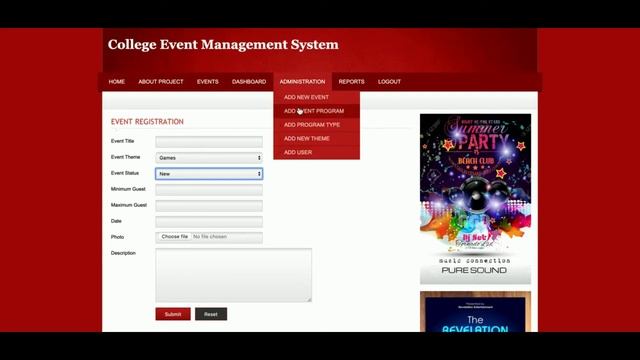
Task: Open the REPORTS menu item
Action: coord(351,82)
